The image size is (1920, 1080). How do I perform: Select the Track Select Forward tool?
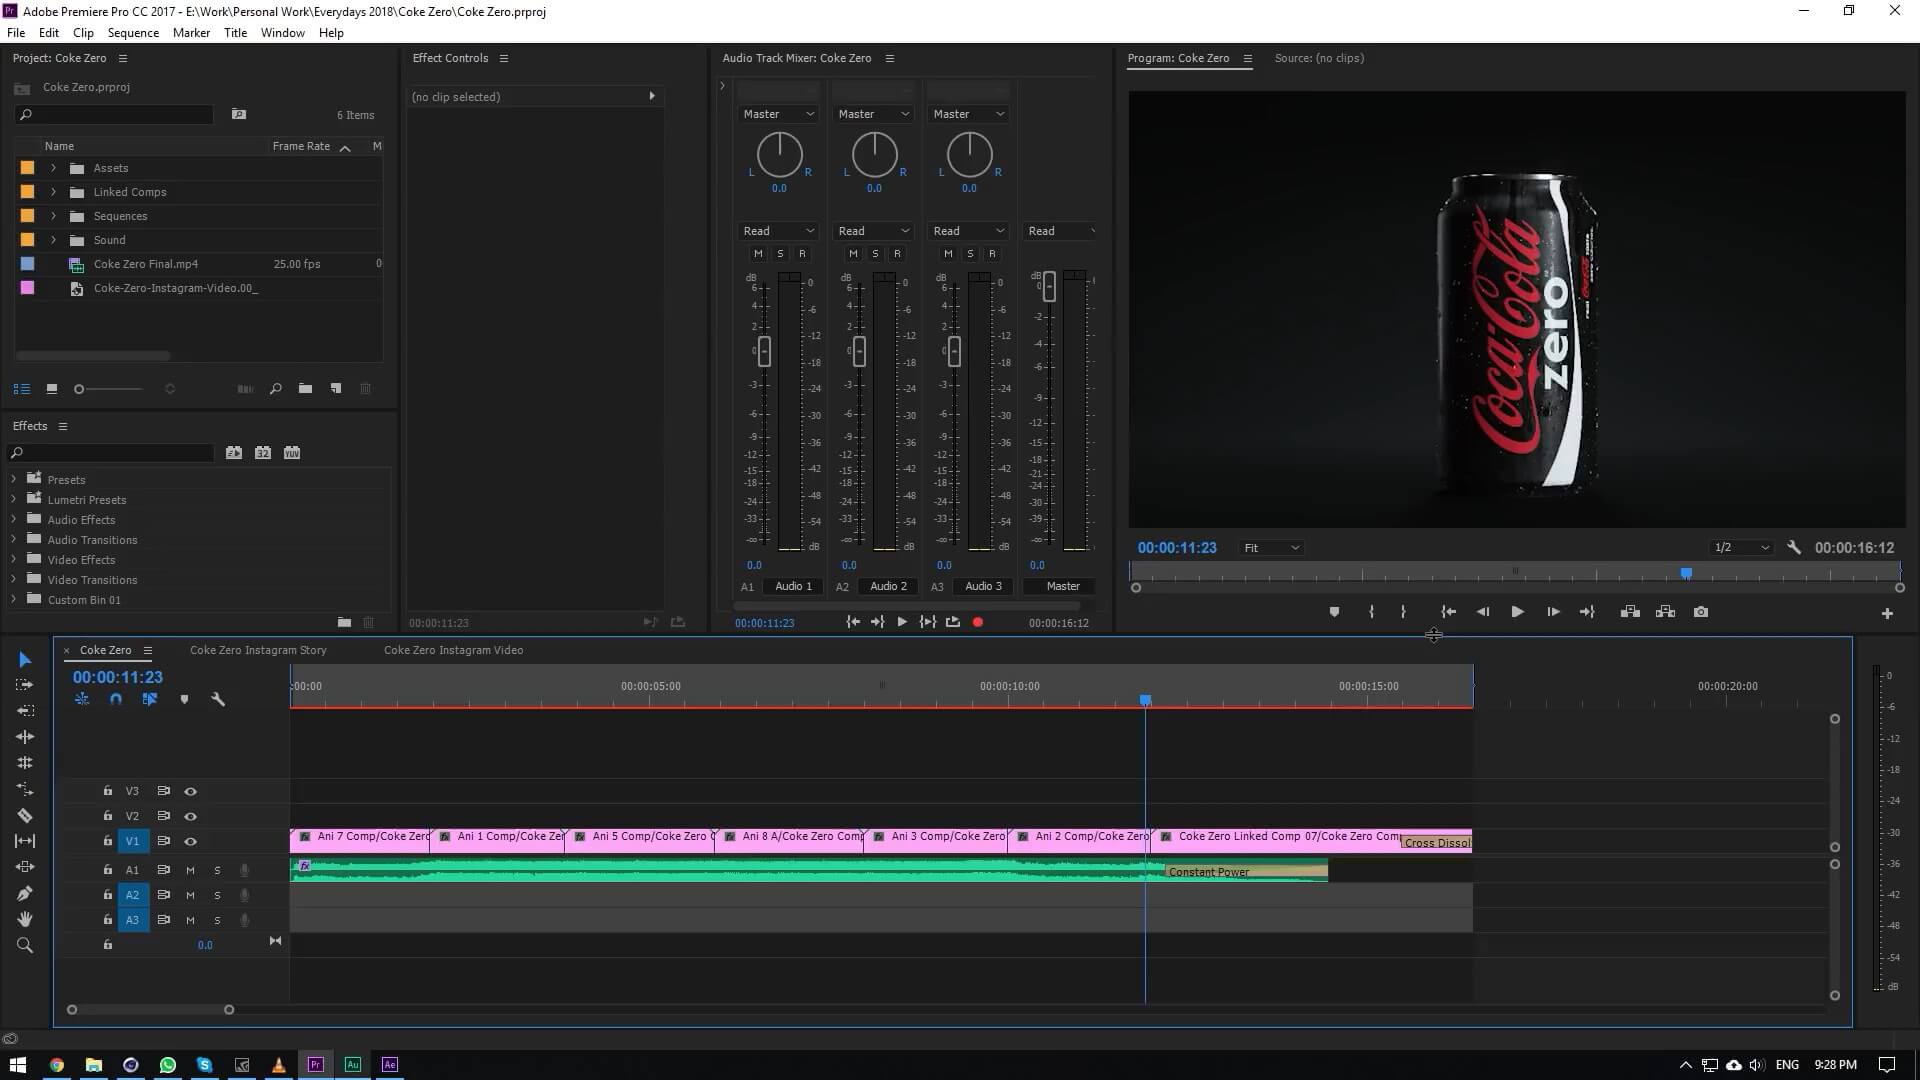point(25,685)
